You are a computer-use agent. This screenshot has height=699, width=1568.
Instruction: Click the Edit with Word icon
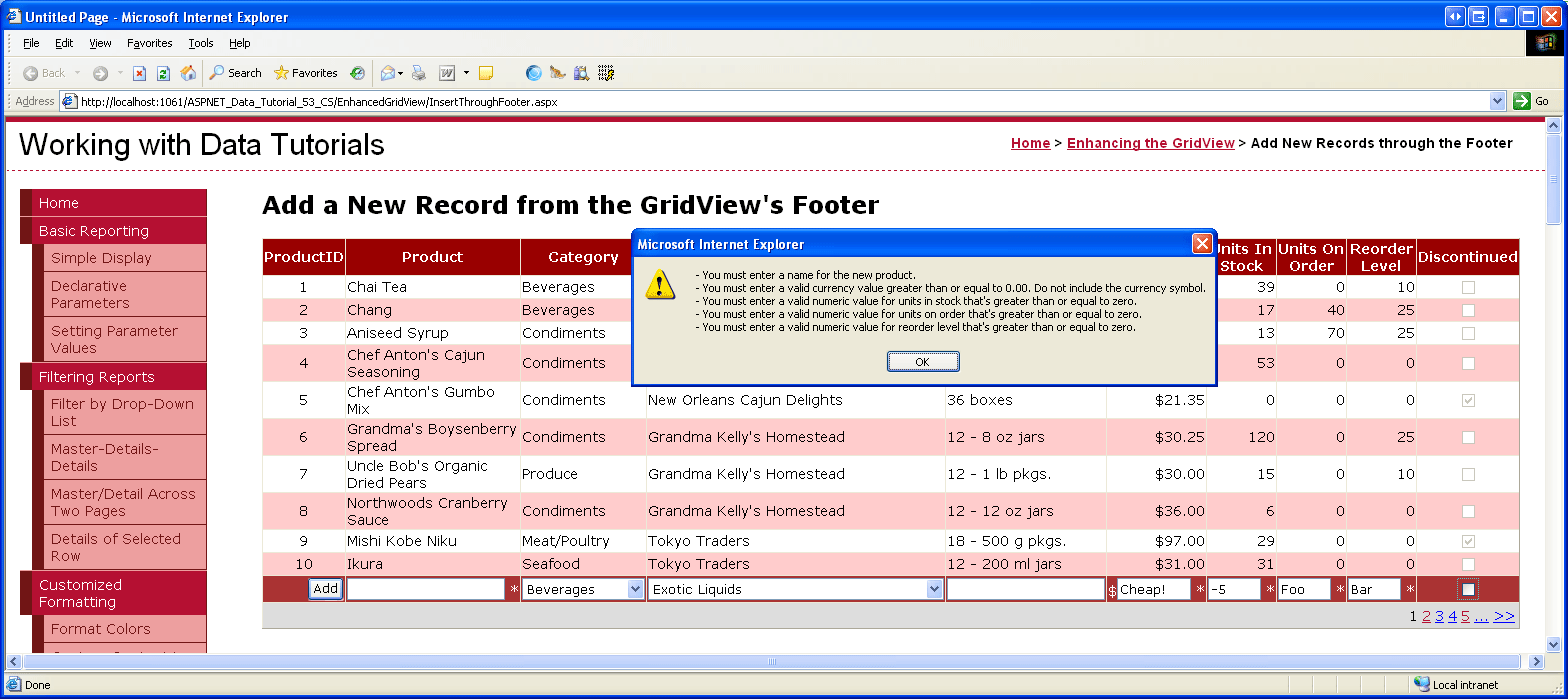[x=447, y=73]
